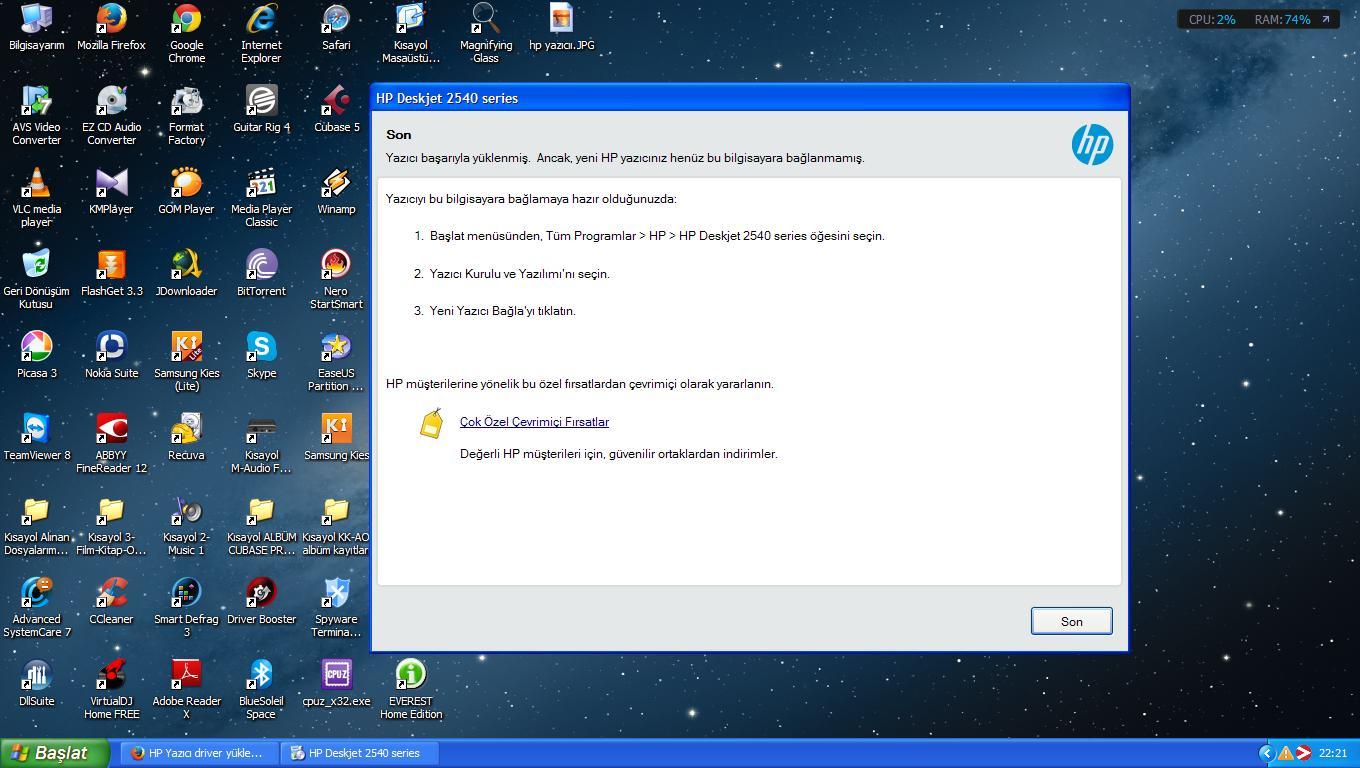Select the Kısayol 2-Music 1 shortcut
This screenshot has width=1360, height=768.
[186, 525]
